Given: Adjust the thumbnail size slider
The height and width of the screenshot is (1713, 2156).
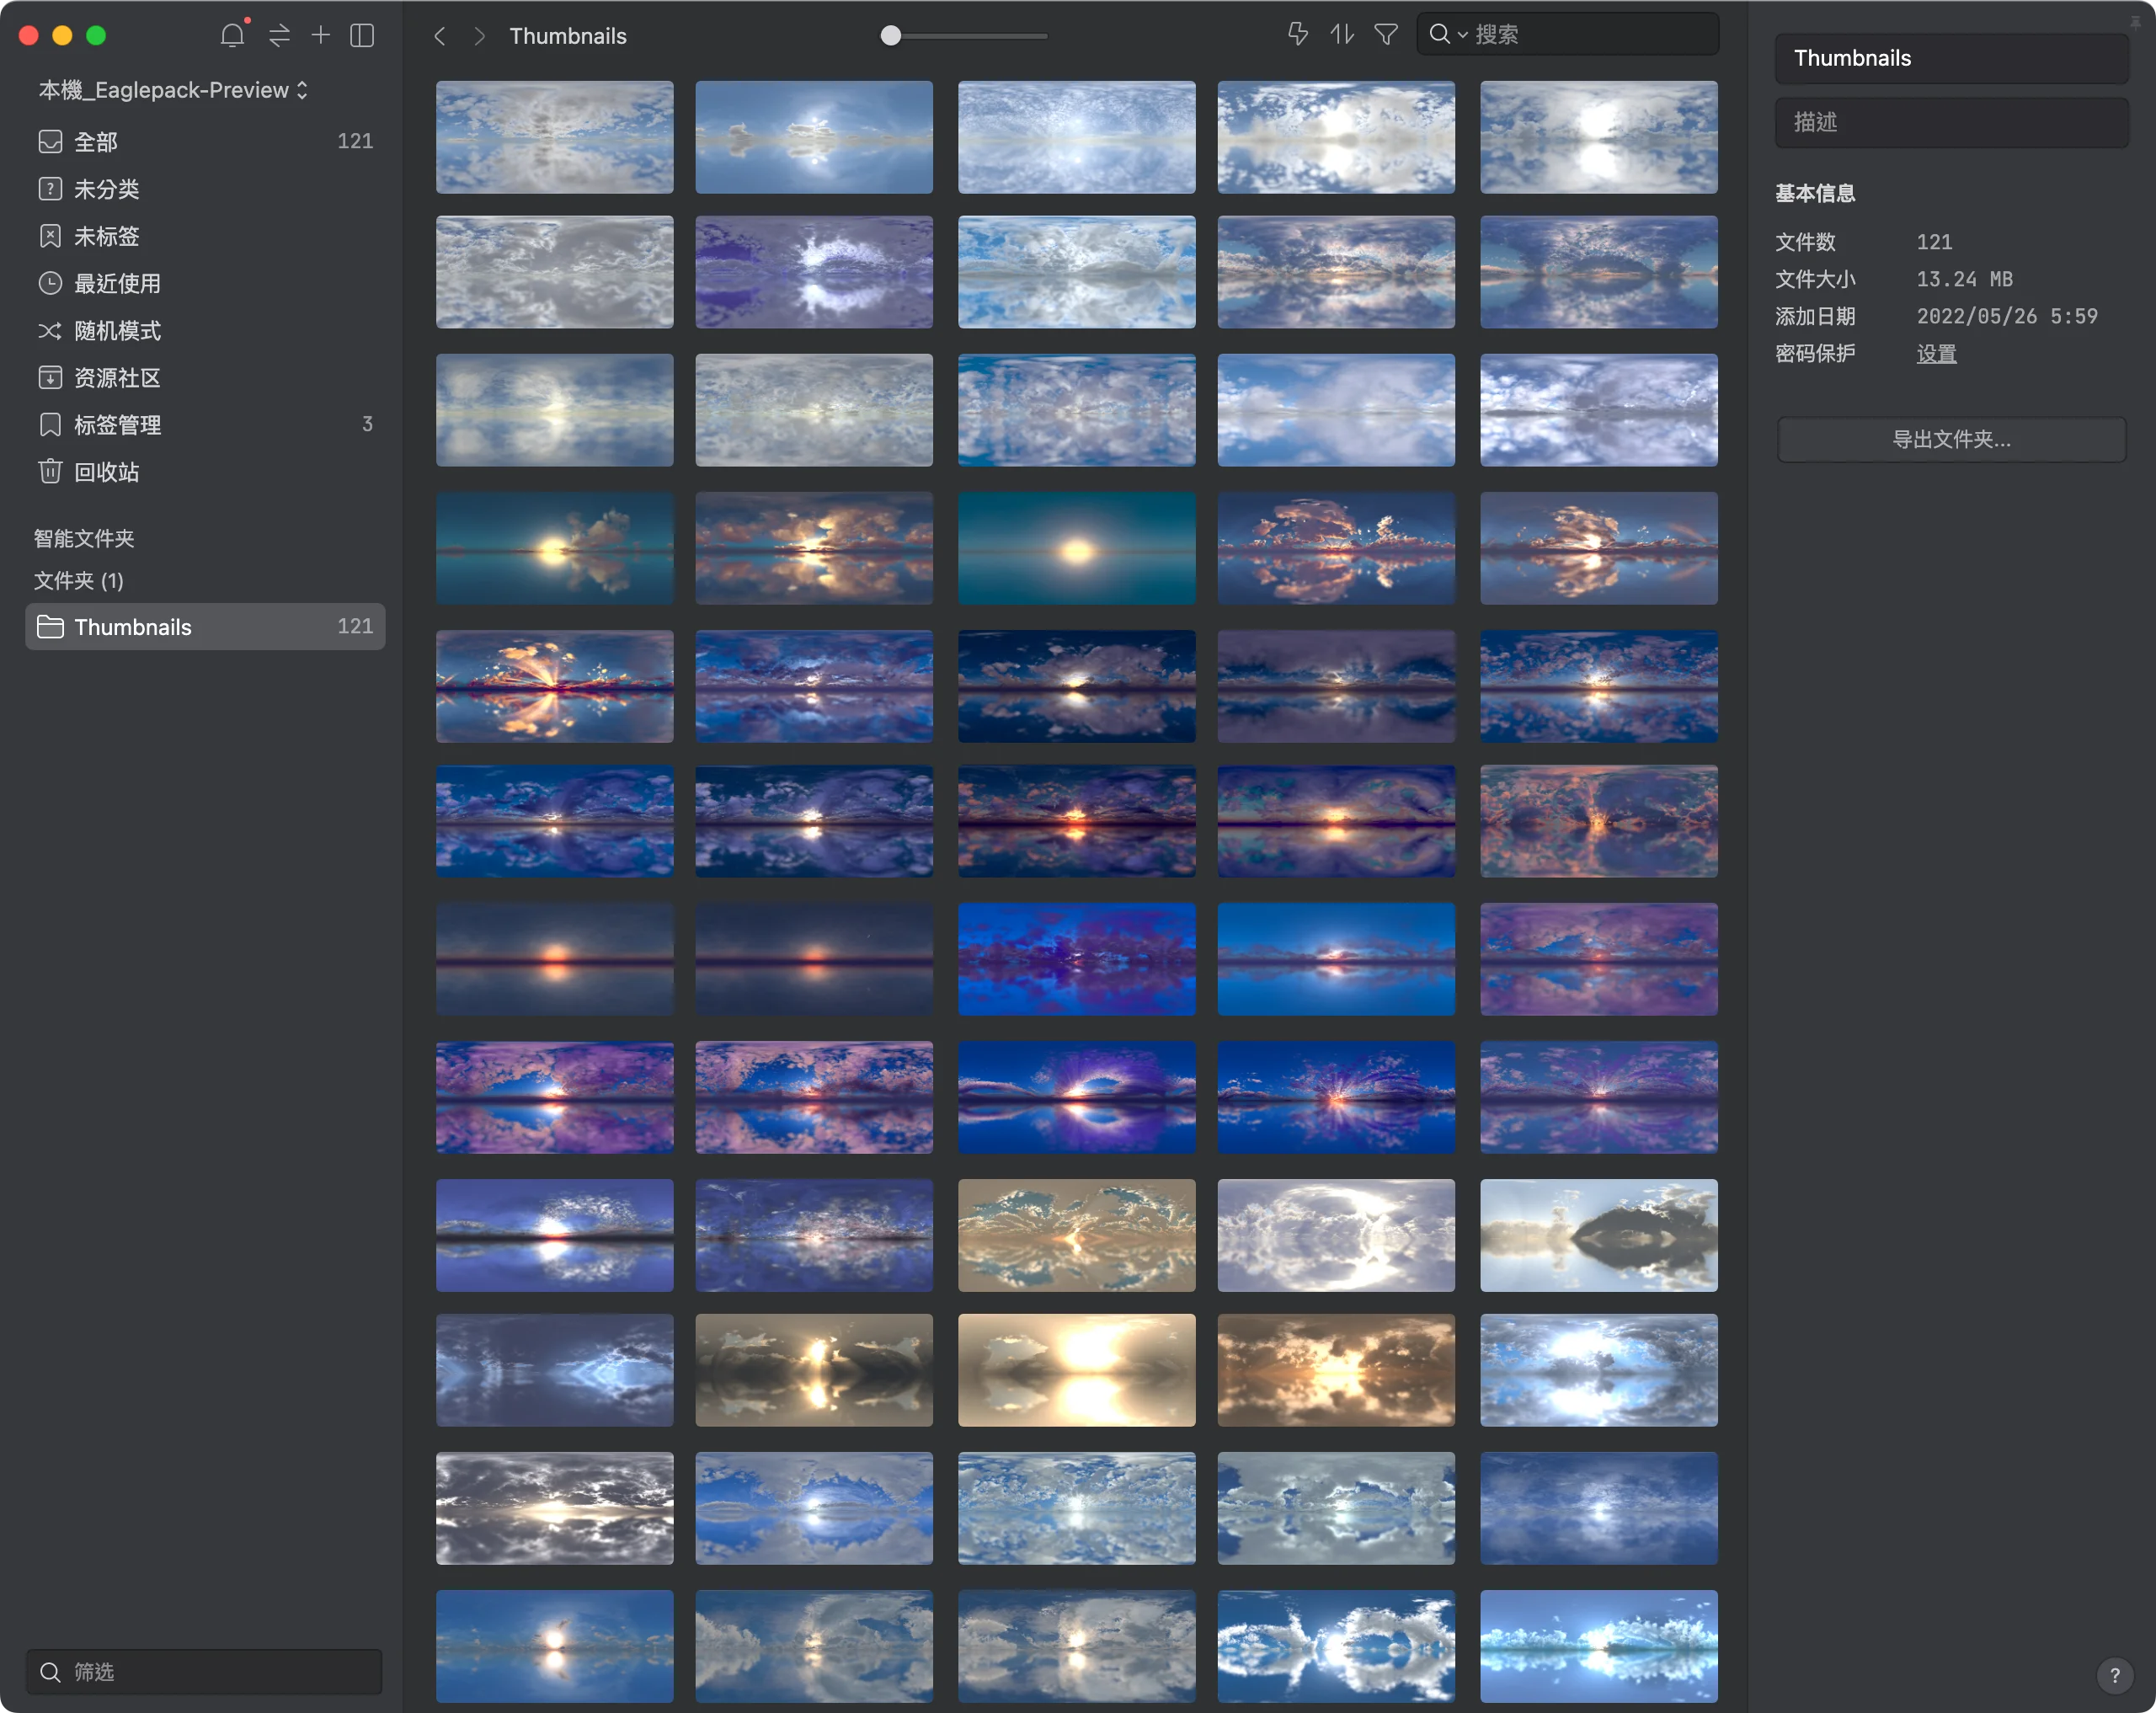Looking at the screenshot, I should point(964,36).
